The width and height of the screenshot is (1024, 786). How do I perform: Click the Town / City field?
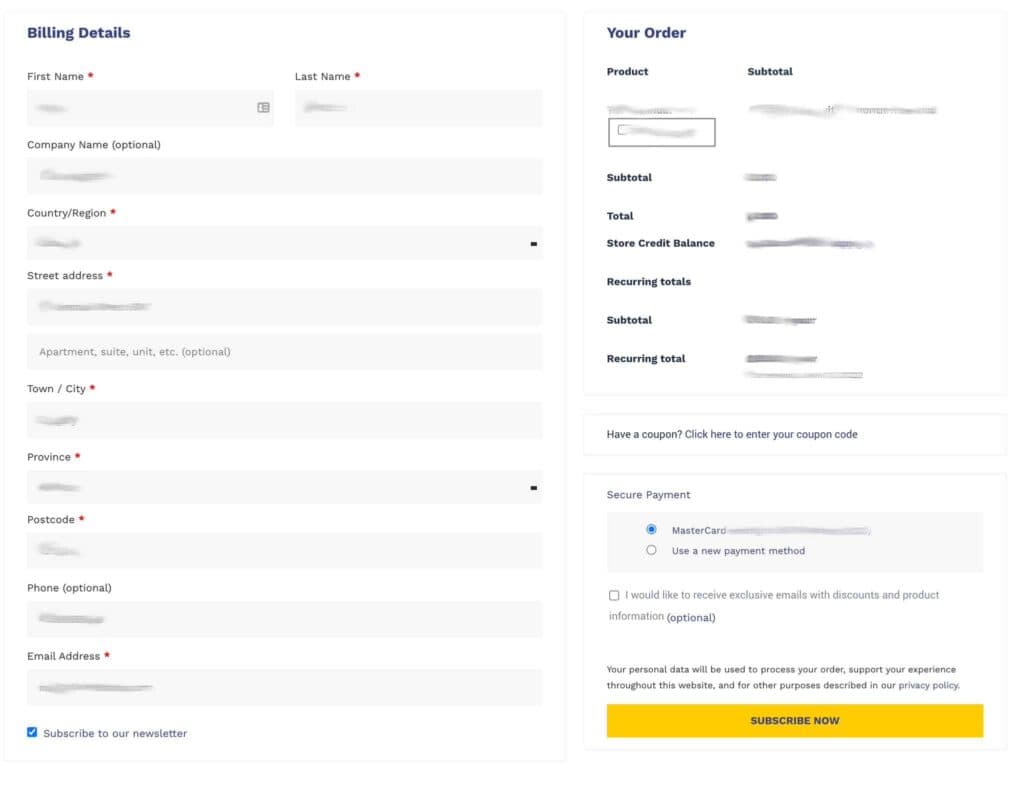tap(284, 420)
